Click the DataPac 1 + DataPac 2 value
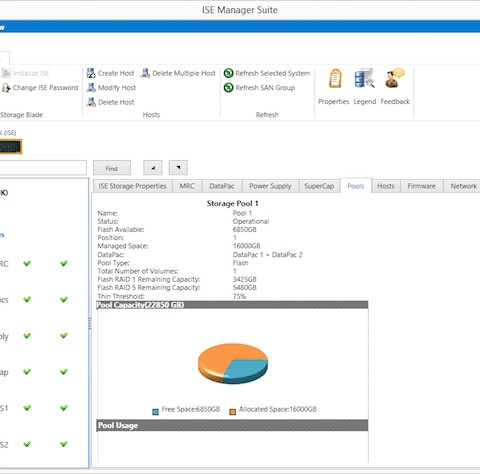This screenshot has height=474, width=480. [x=267, y=255]
